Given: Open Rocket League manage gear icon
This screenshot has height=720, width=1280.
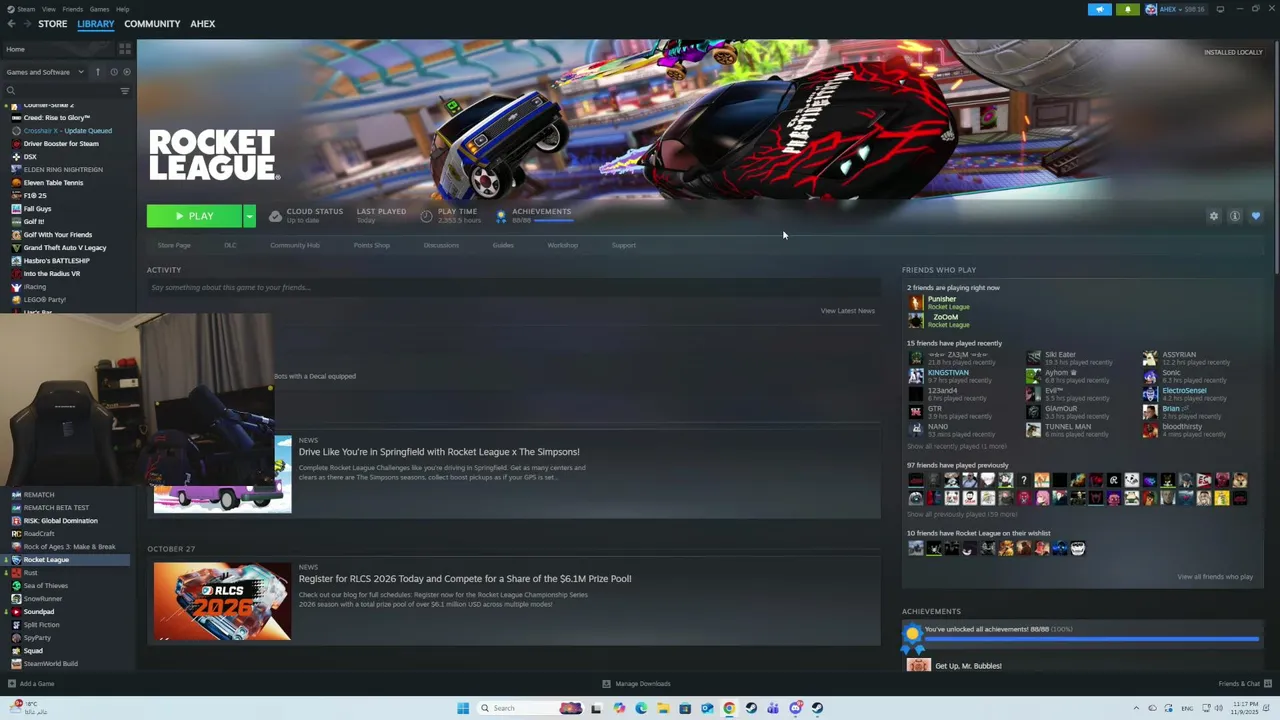Looking at the screenshot, I should click(1214, 216).
